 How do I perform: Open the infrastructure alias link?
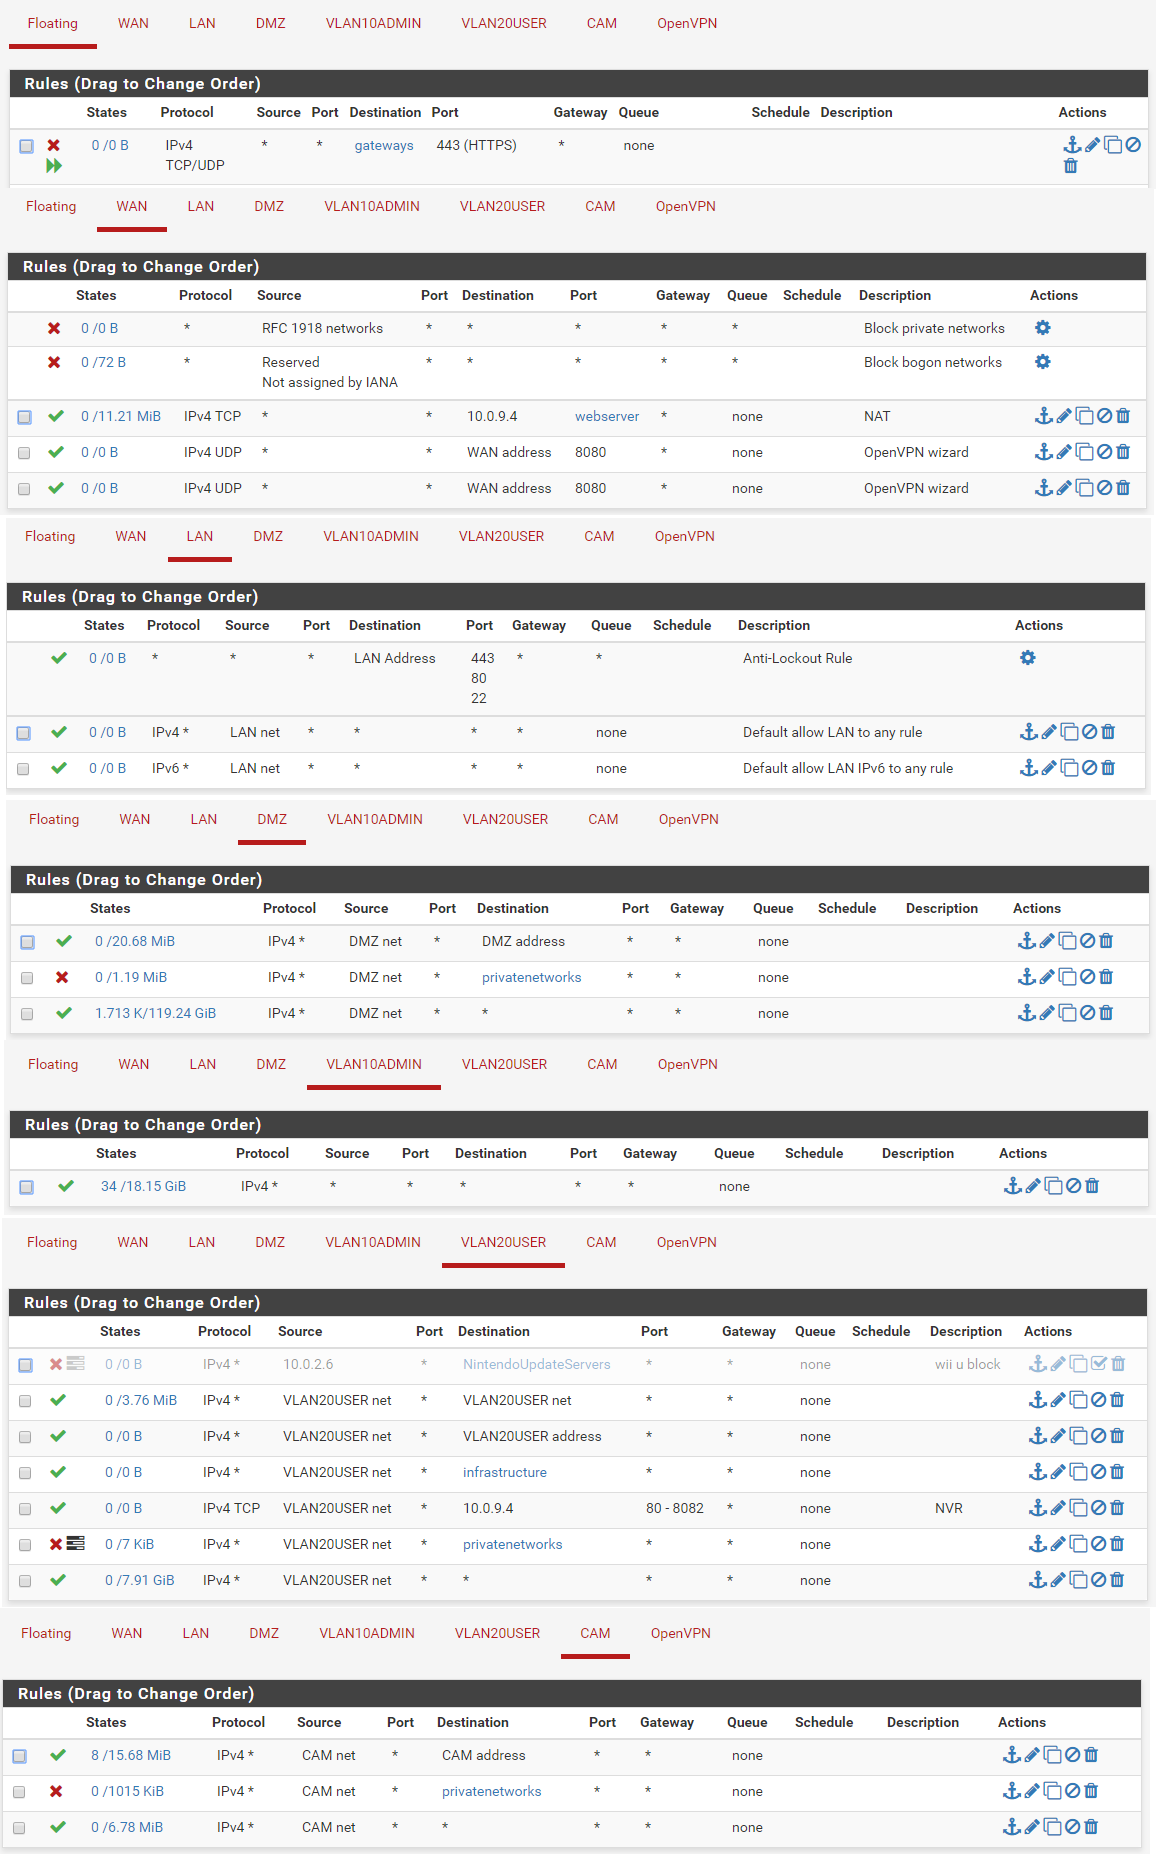[505, 1472]
